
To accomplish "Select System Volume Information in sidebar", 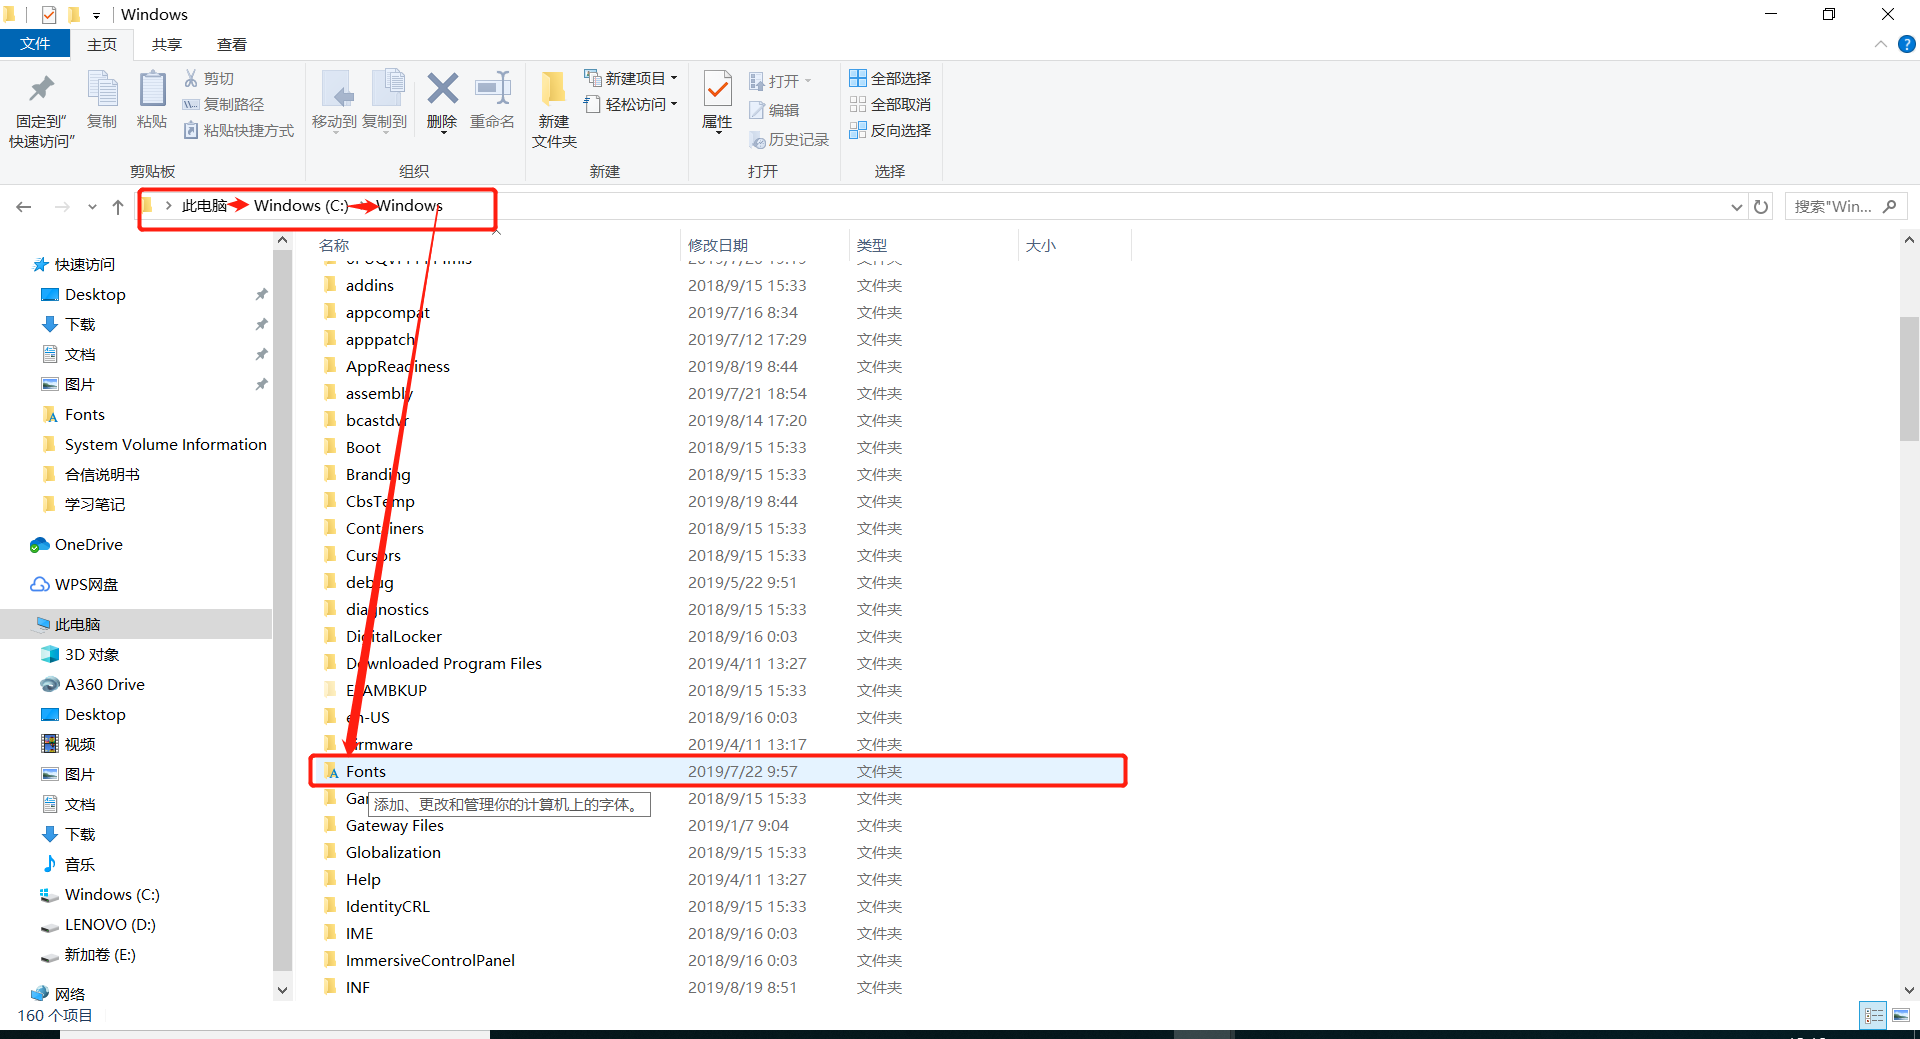I will tap(166, 444).
